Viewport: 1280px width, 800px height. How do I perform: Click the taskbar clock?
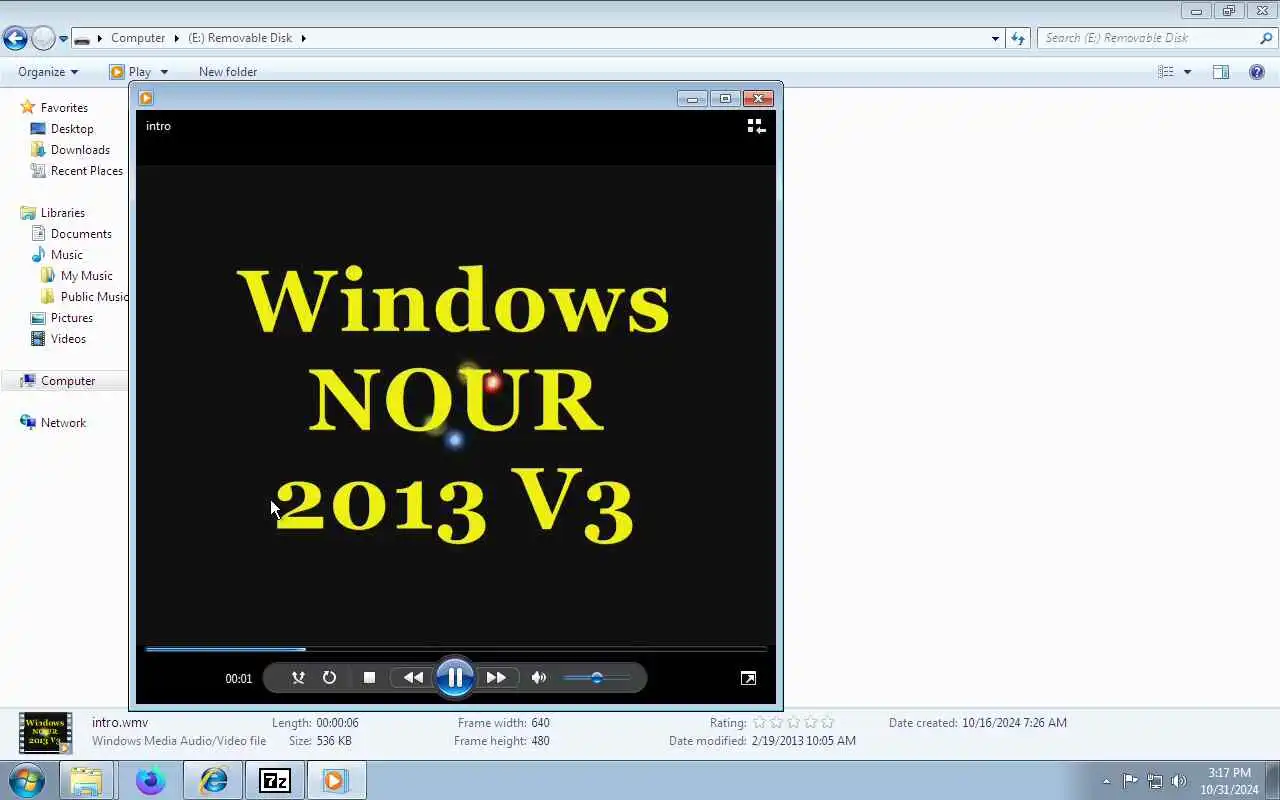[x=1229, y=781]
